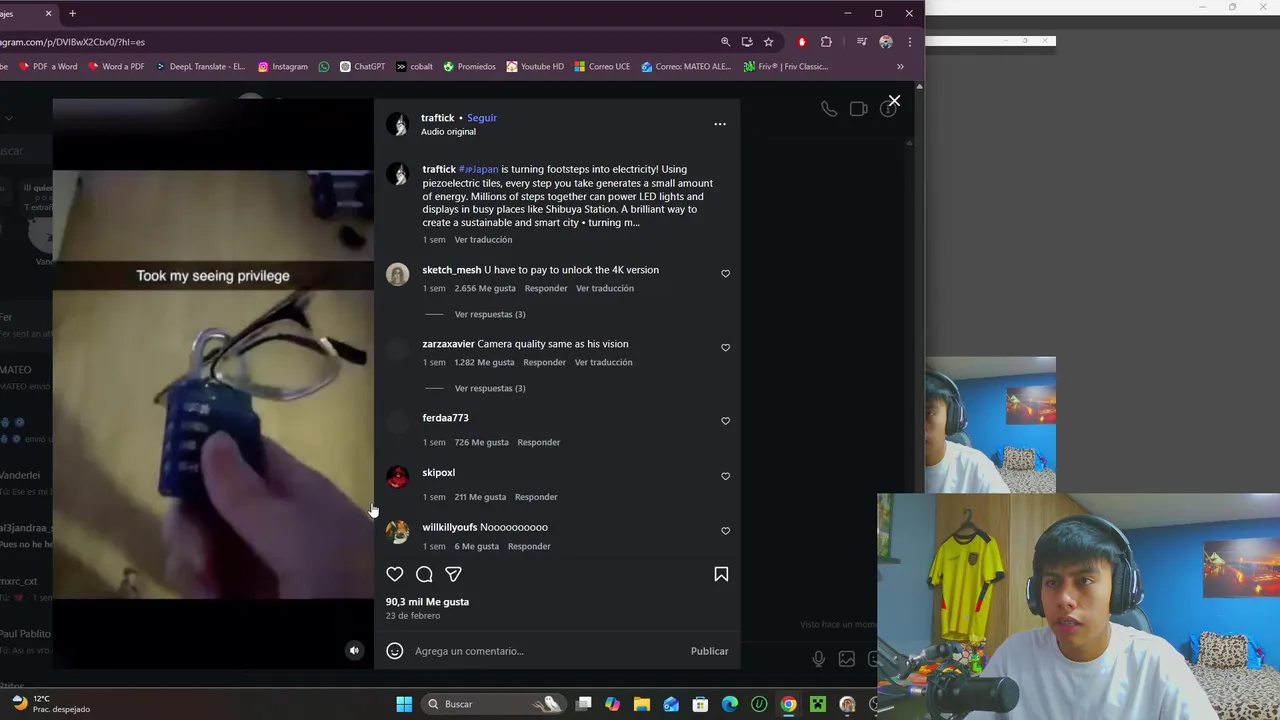Screen dimensions: 1280x720
Task: Open the ferdaa773 username
Action: pyautogui.click(x=445, y=418)
